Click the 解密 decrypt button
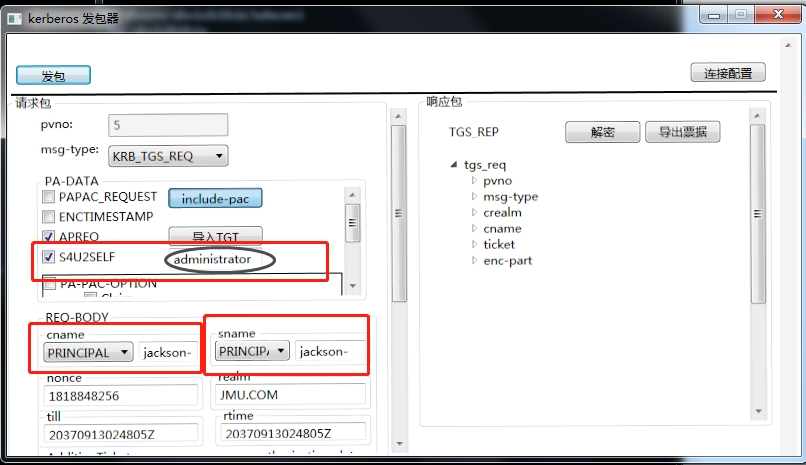Image resolution: width=806 pixels, height=465 pixels. [x=602, y=133]
